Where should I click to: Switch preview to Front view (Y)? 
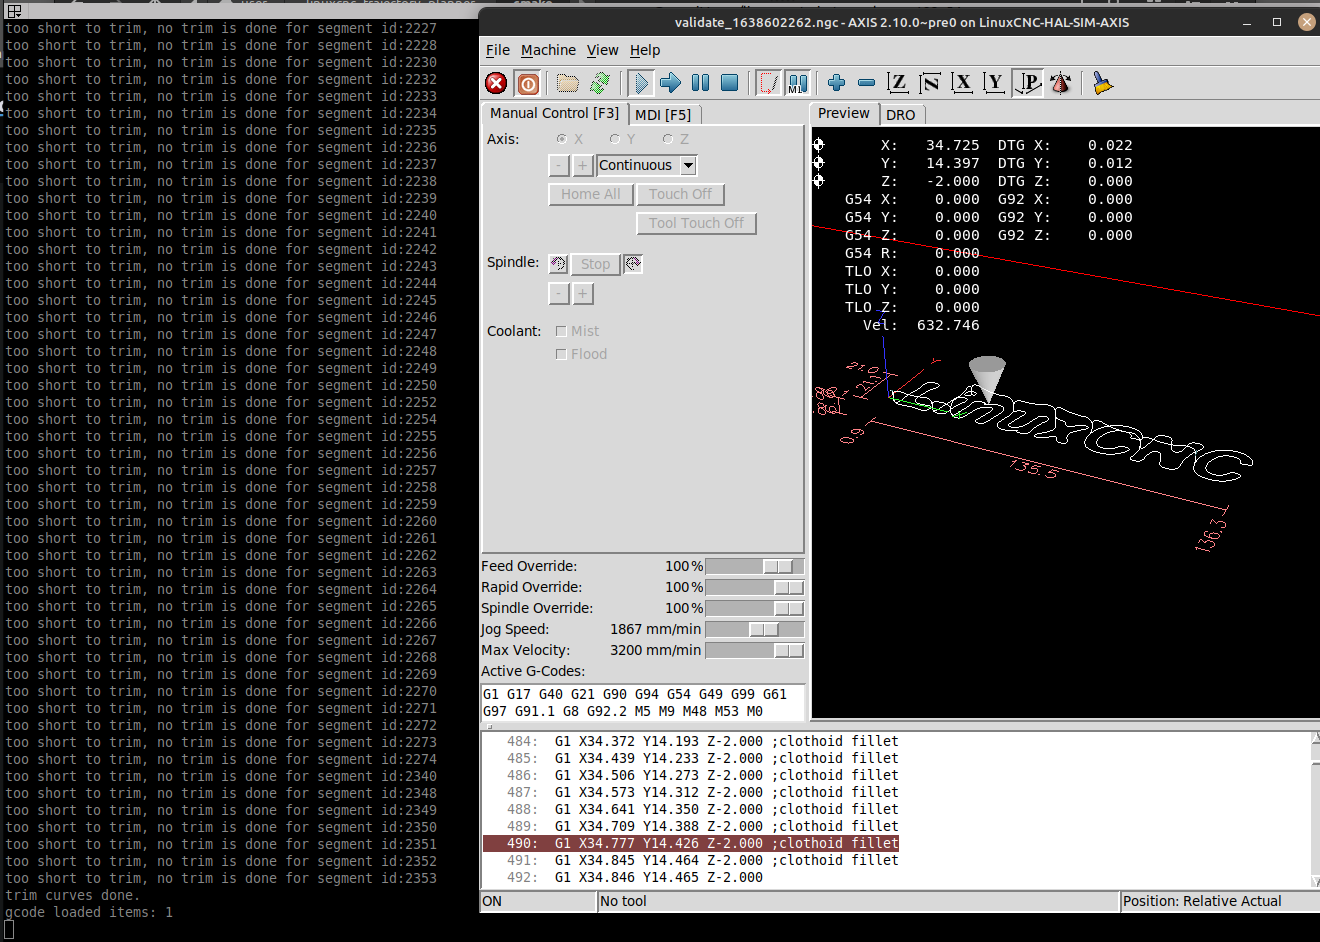coord(994,83)
